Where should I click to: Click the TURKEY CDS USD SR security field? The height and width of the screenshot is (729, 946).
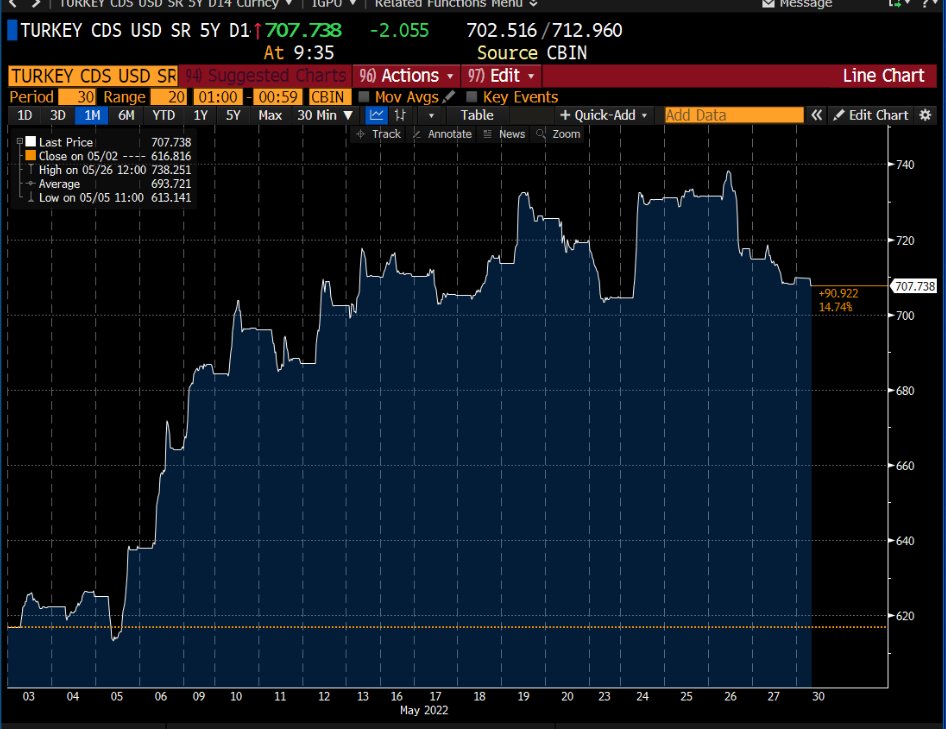tap(93, 75)
